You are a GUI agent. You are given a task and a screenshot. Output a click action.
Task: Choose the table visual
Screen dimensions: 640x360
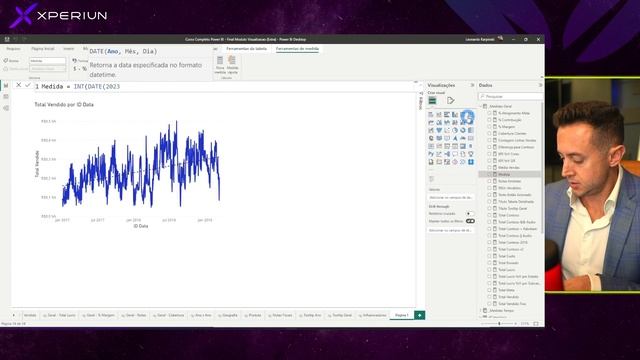tap(455, 146)
